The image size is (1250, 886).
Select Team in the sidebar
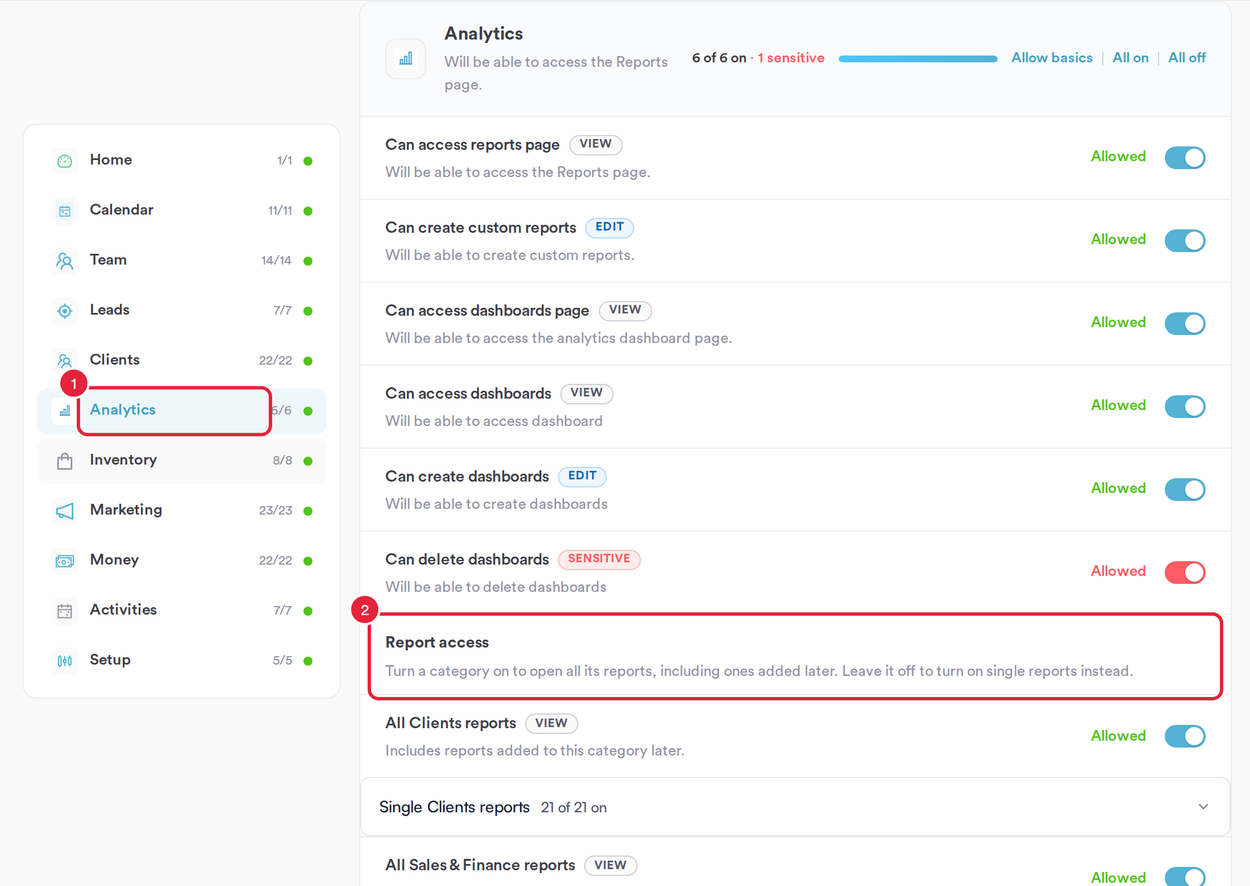point(182,260)
